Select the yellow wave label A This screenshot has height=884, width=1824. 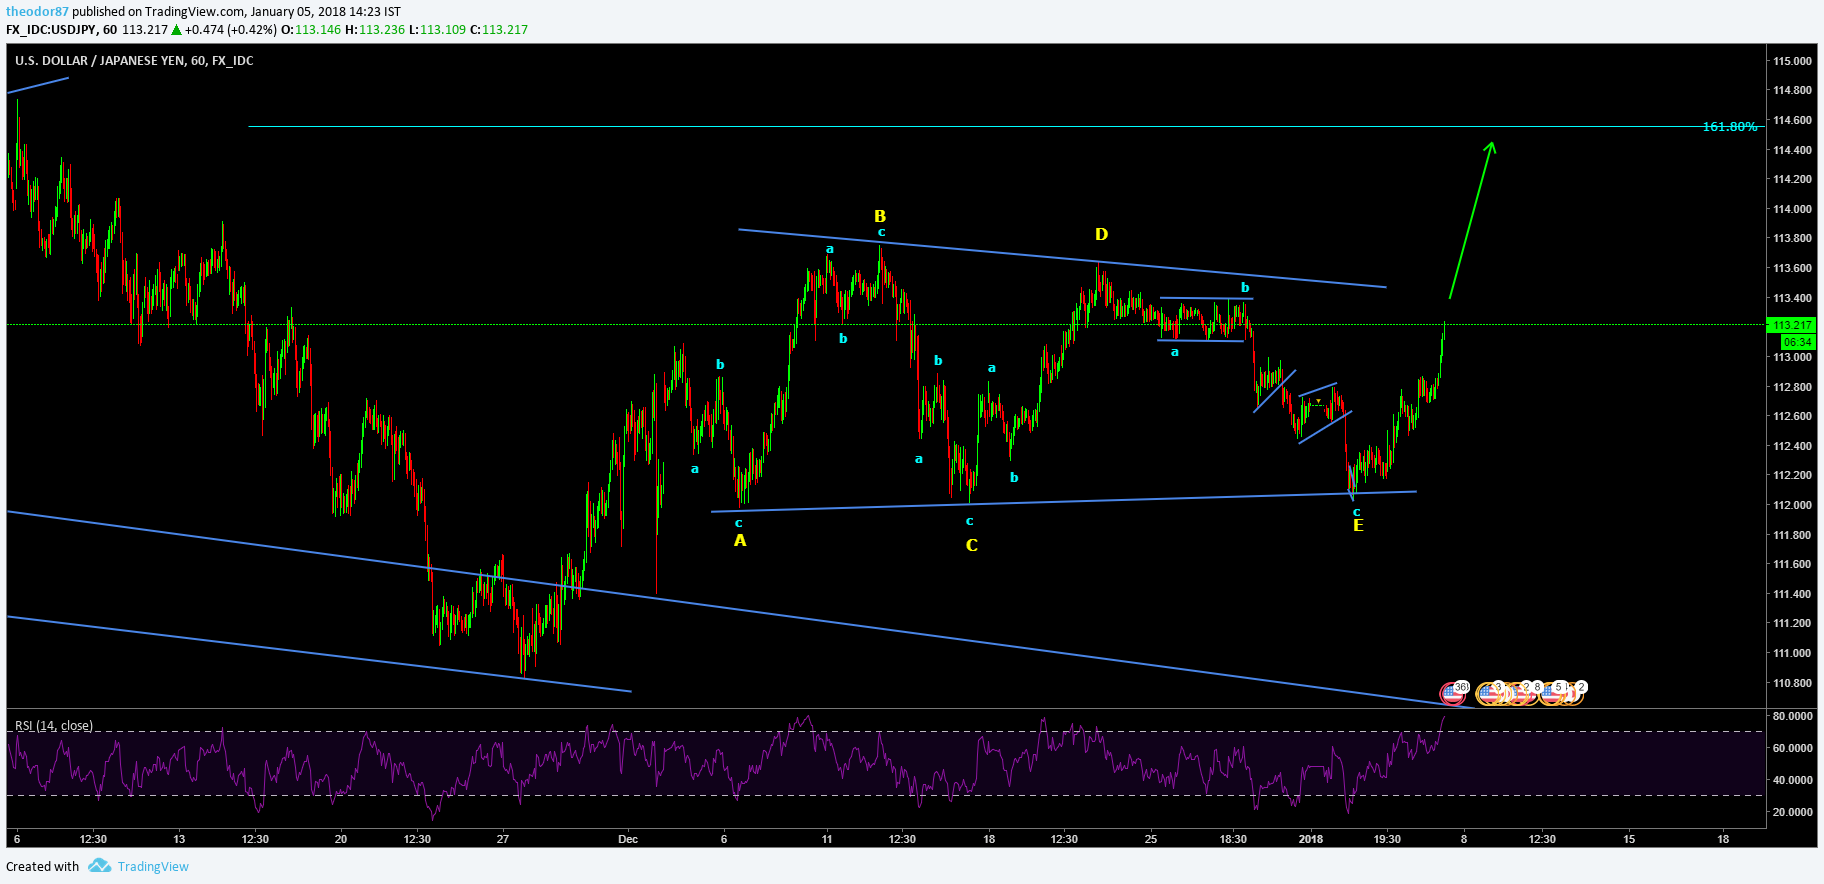pos(740,541)
